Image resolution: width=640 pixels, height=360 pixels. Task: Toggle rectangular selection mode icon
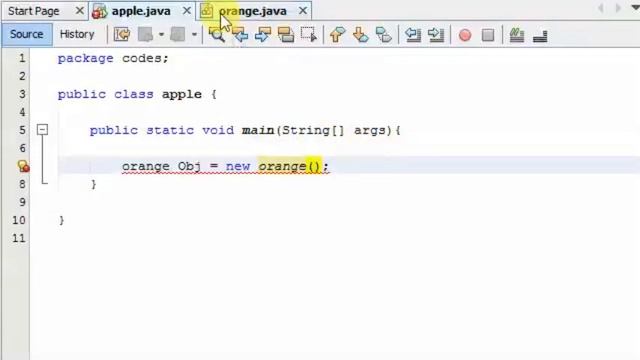309,35
